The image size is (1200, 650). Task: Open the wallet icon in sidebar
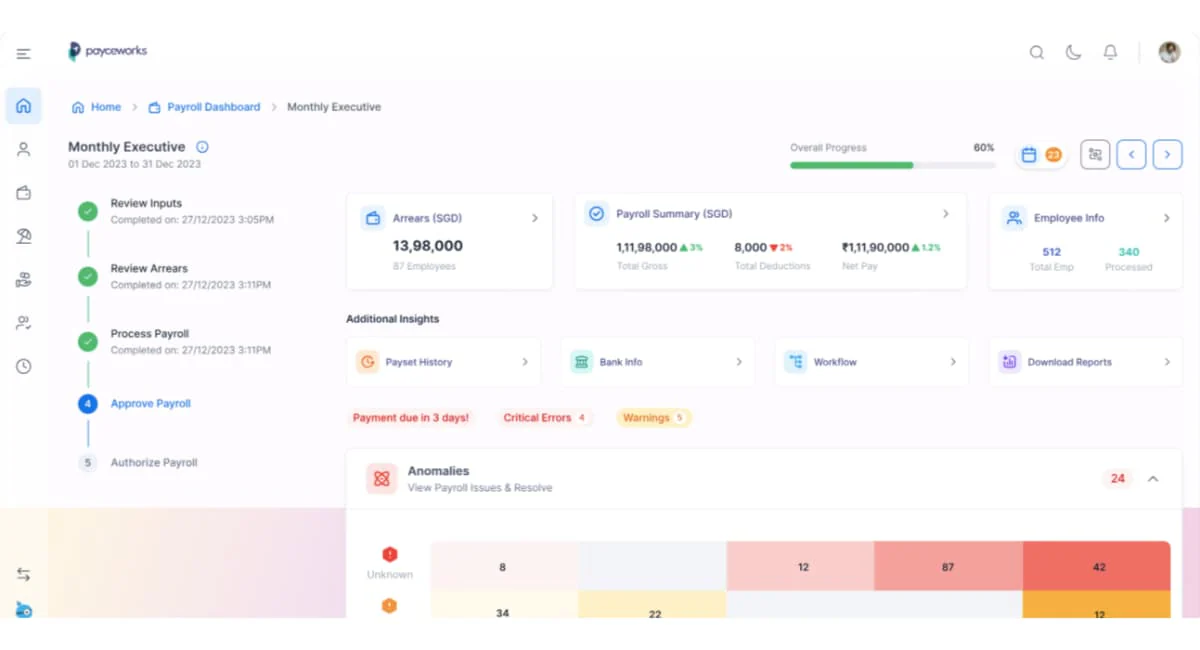tap(23, 193)
